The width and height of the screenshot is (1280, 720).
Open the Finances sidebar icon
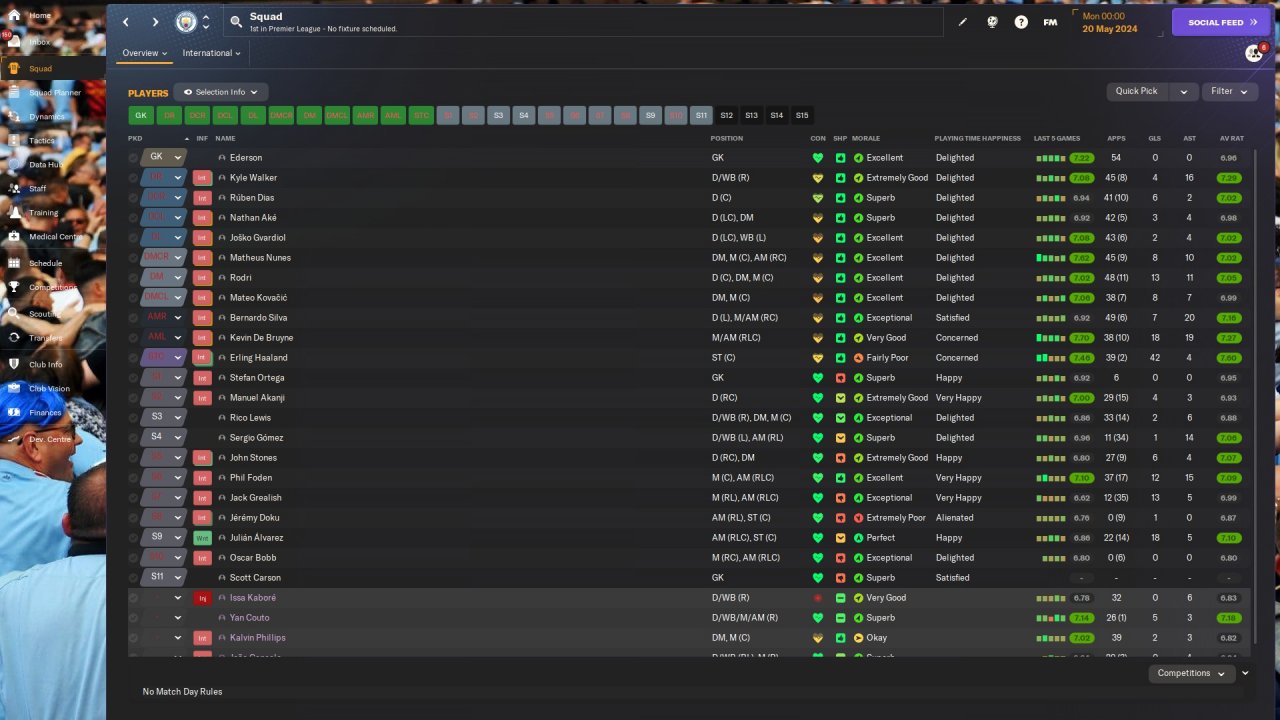pos(15,412)
